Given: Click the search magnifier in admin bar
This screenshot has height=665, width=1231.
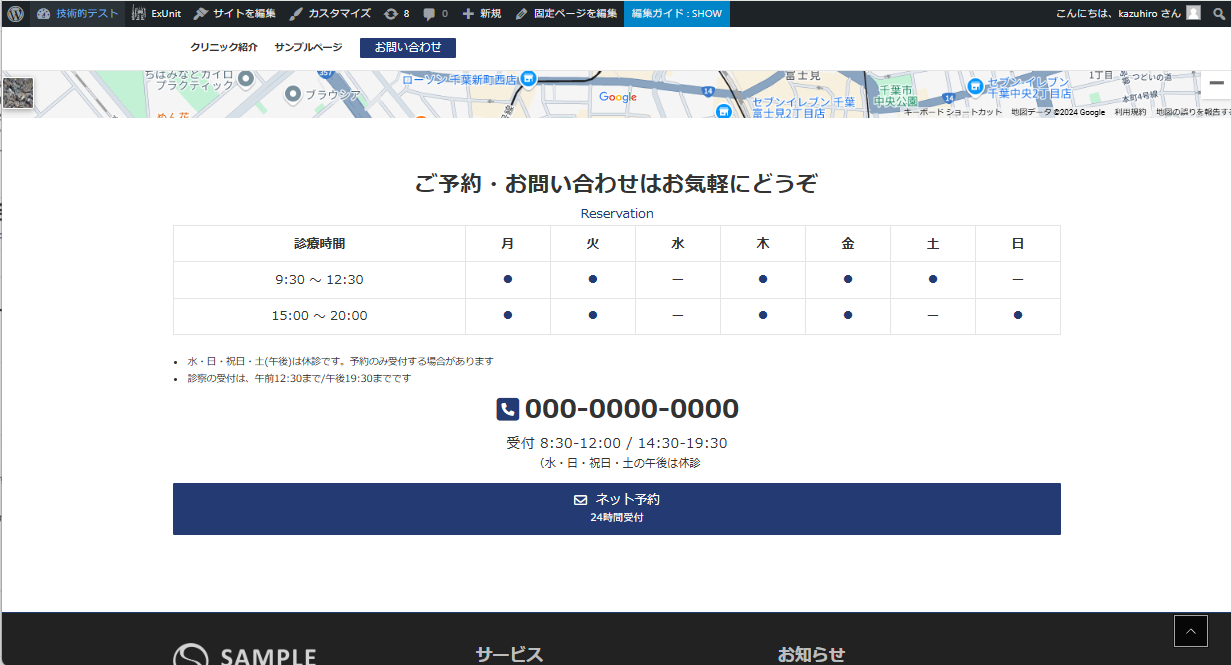Looking at the screenshot, I should coord(1218,14).
